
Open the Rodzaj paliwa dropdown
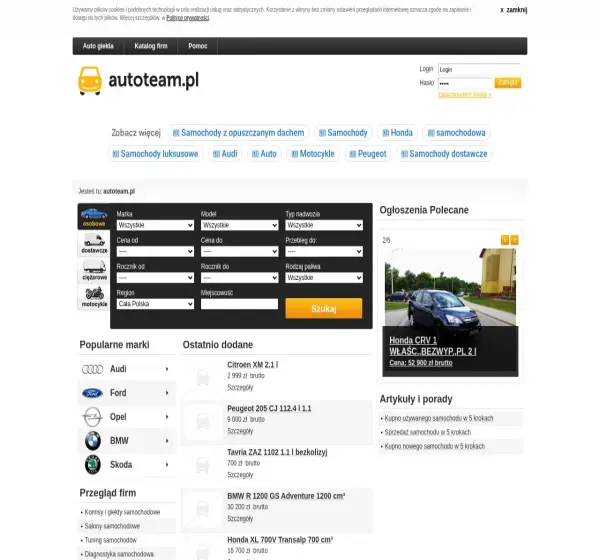point(324,278)
